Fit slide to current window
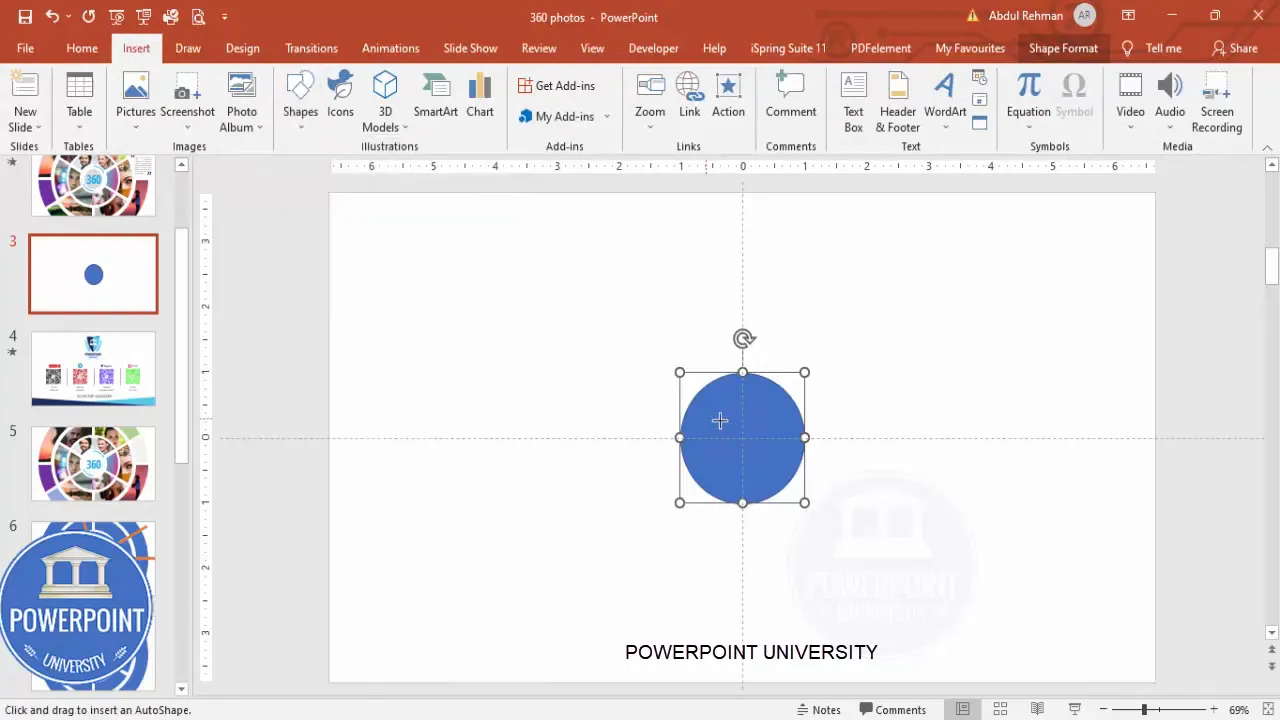Screen dimensions: 1280x720 (x=1268, y=710)
